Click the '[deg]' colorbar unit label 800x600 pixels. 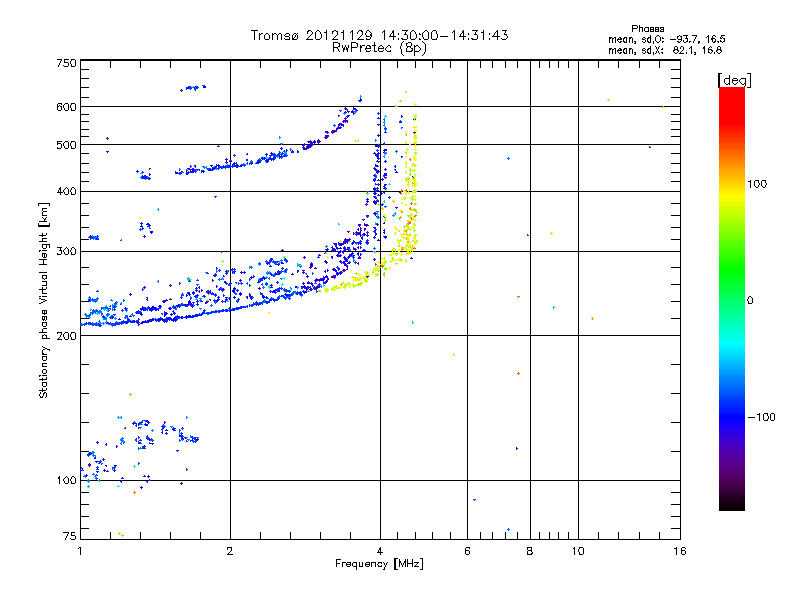click(734, 80)
